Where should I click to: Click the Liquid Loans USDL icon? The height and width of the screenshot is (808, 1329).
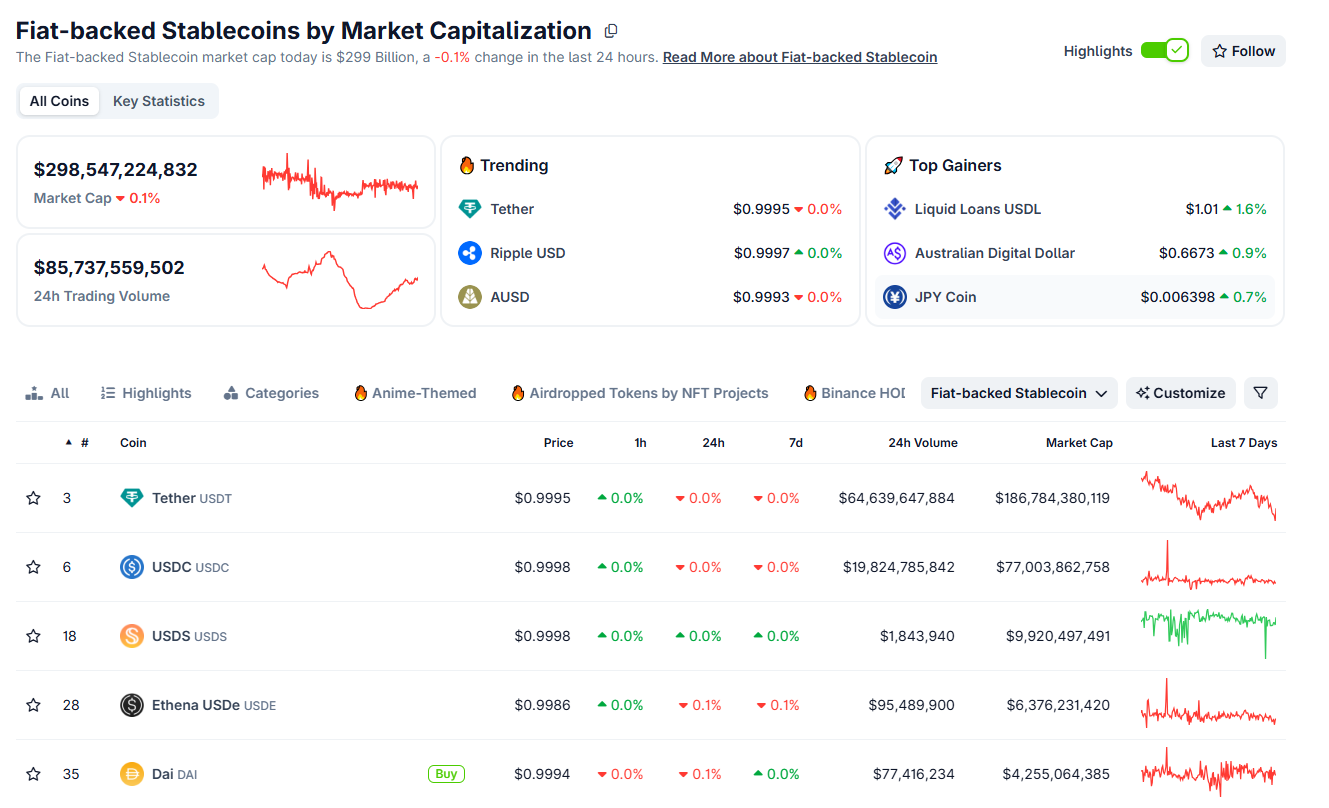(x=895, y=209)
